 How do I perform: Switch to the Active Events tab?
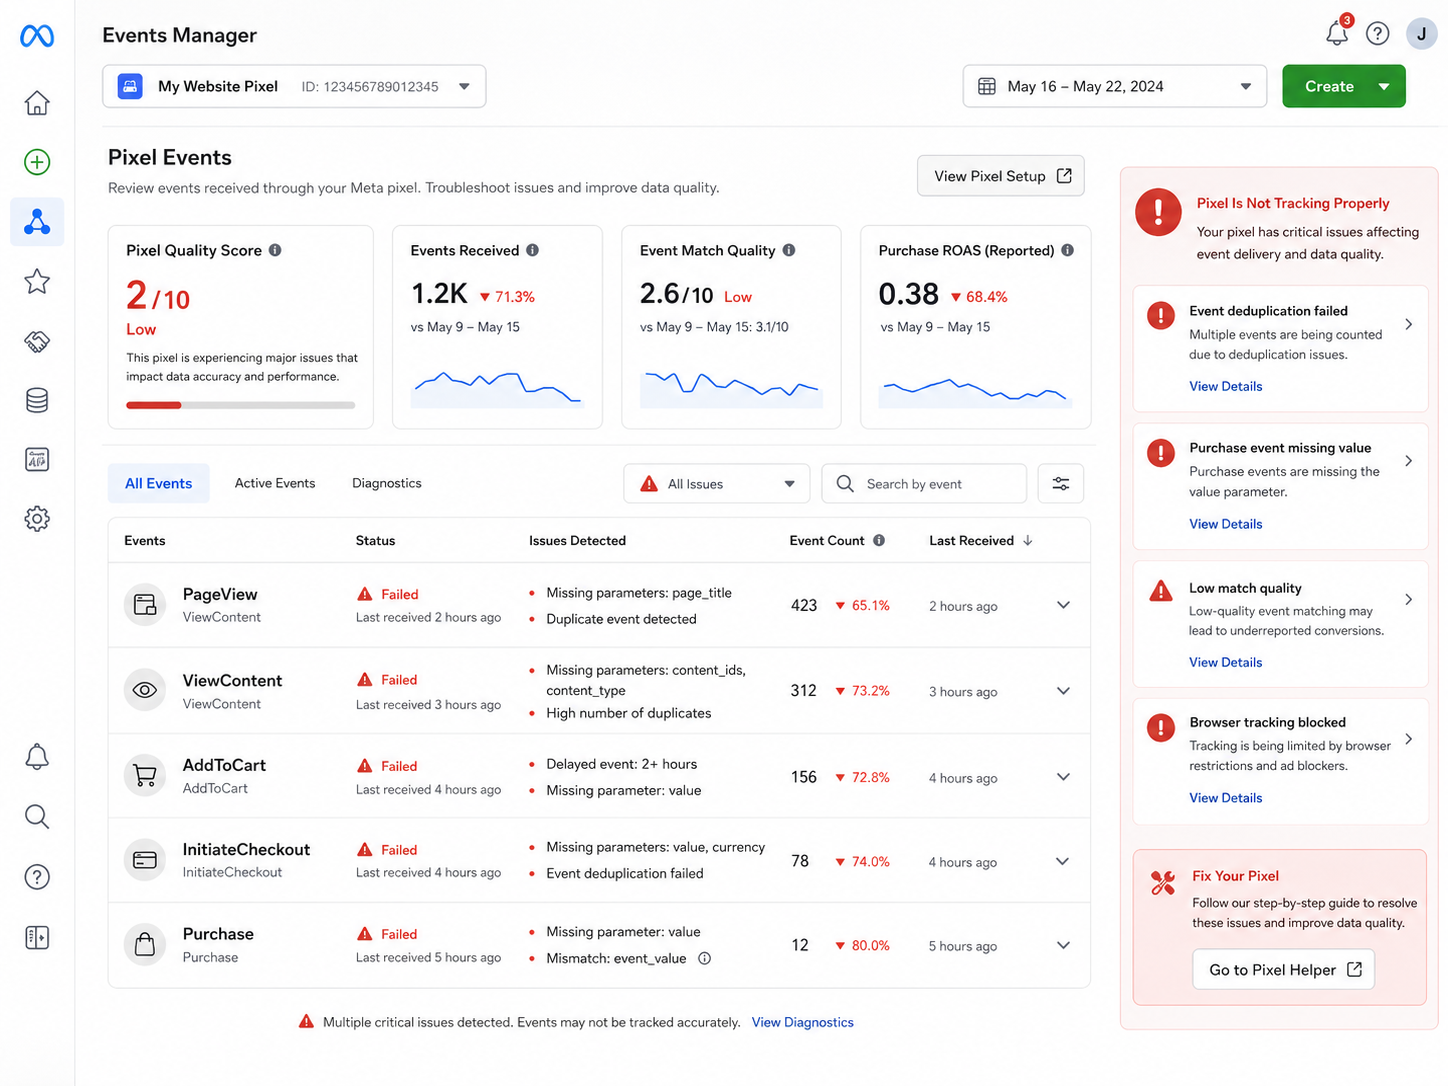coord(275,483)
